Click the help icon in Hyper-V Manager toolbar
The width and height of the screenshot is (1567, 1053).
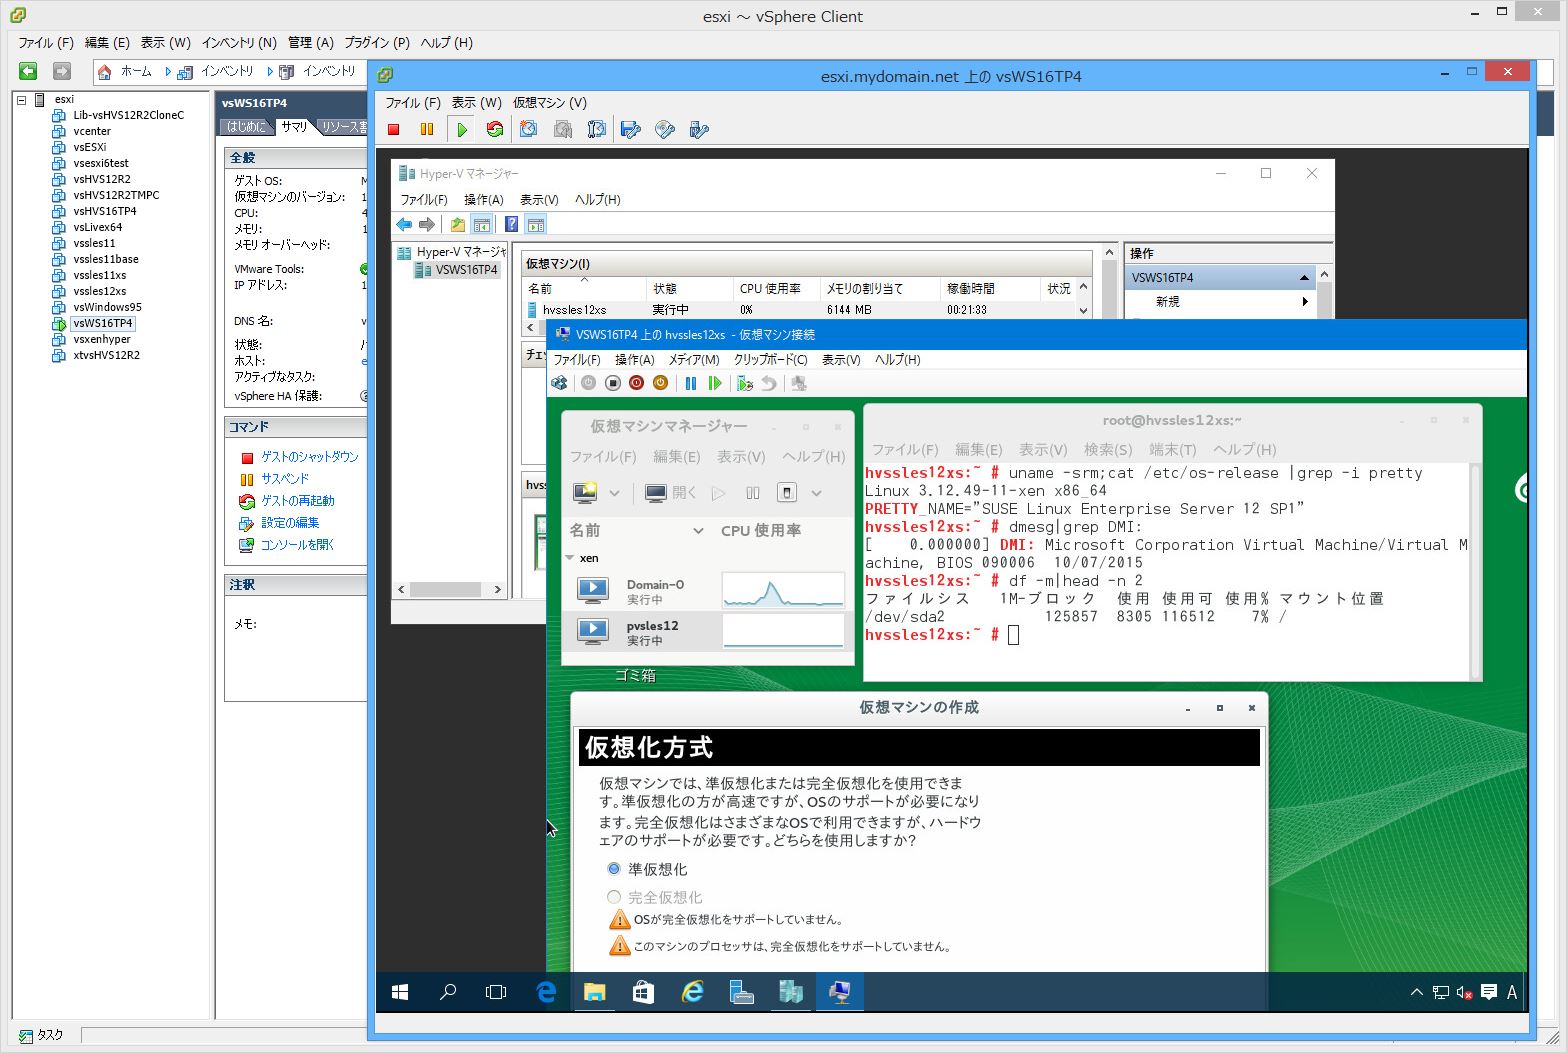511,224
